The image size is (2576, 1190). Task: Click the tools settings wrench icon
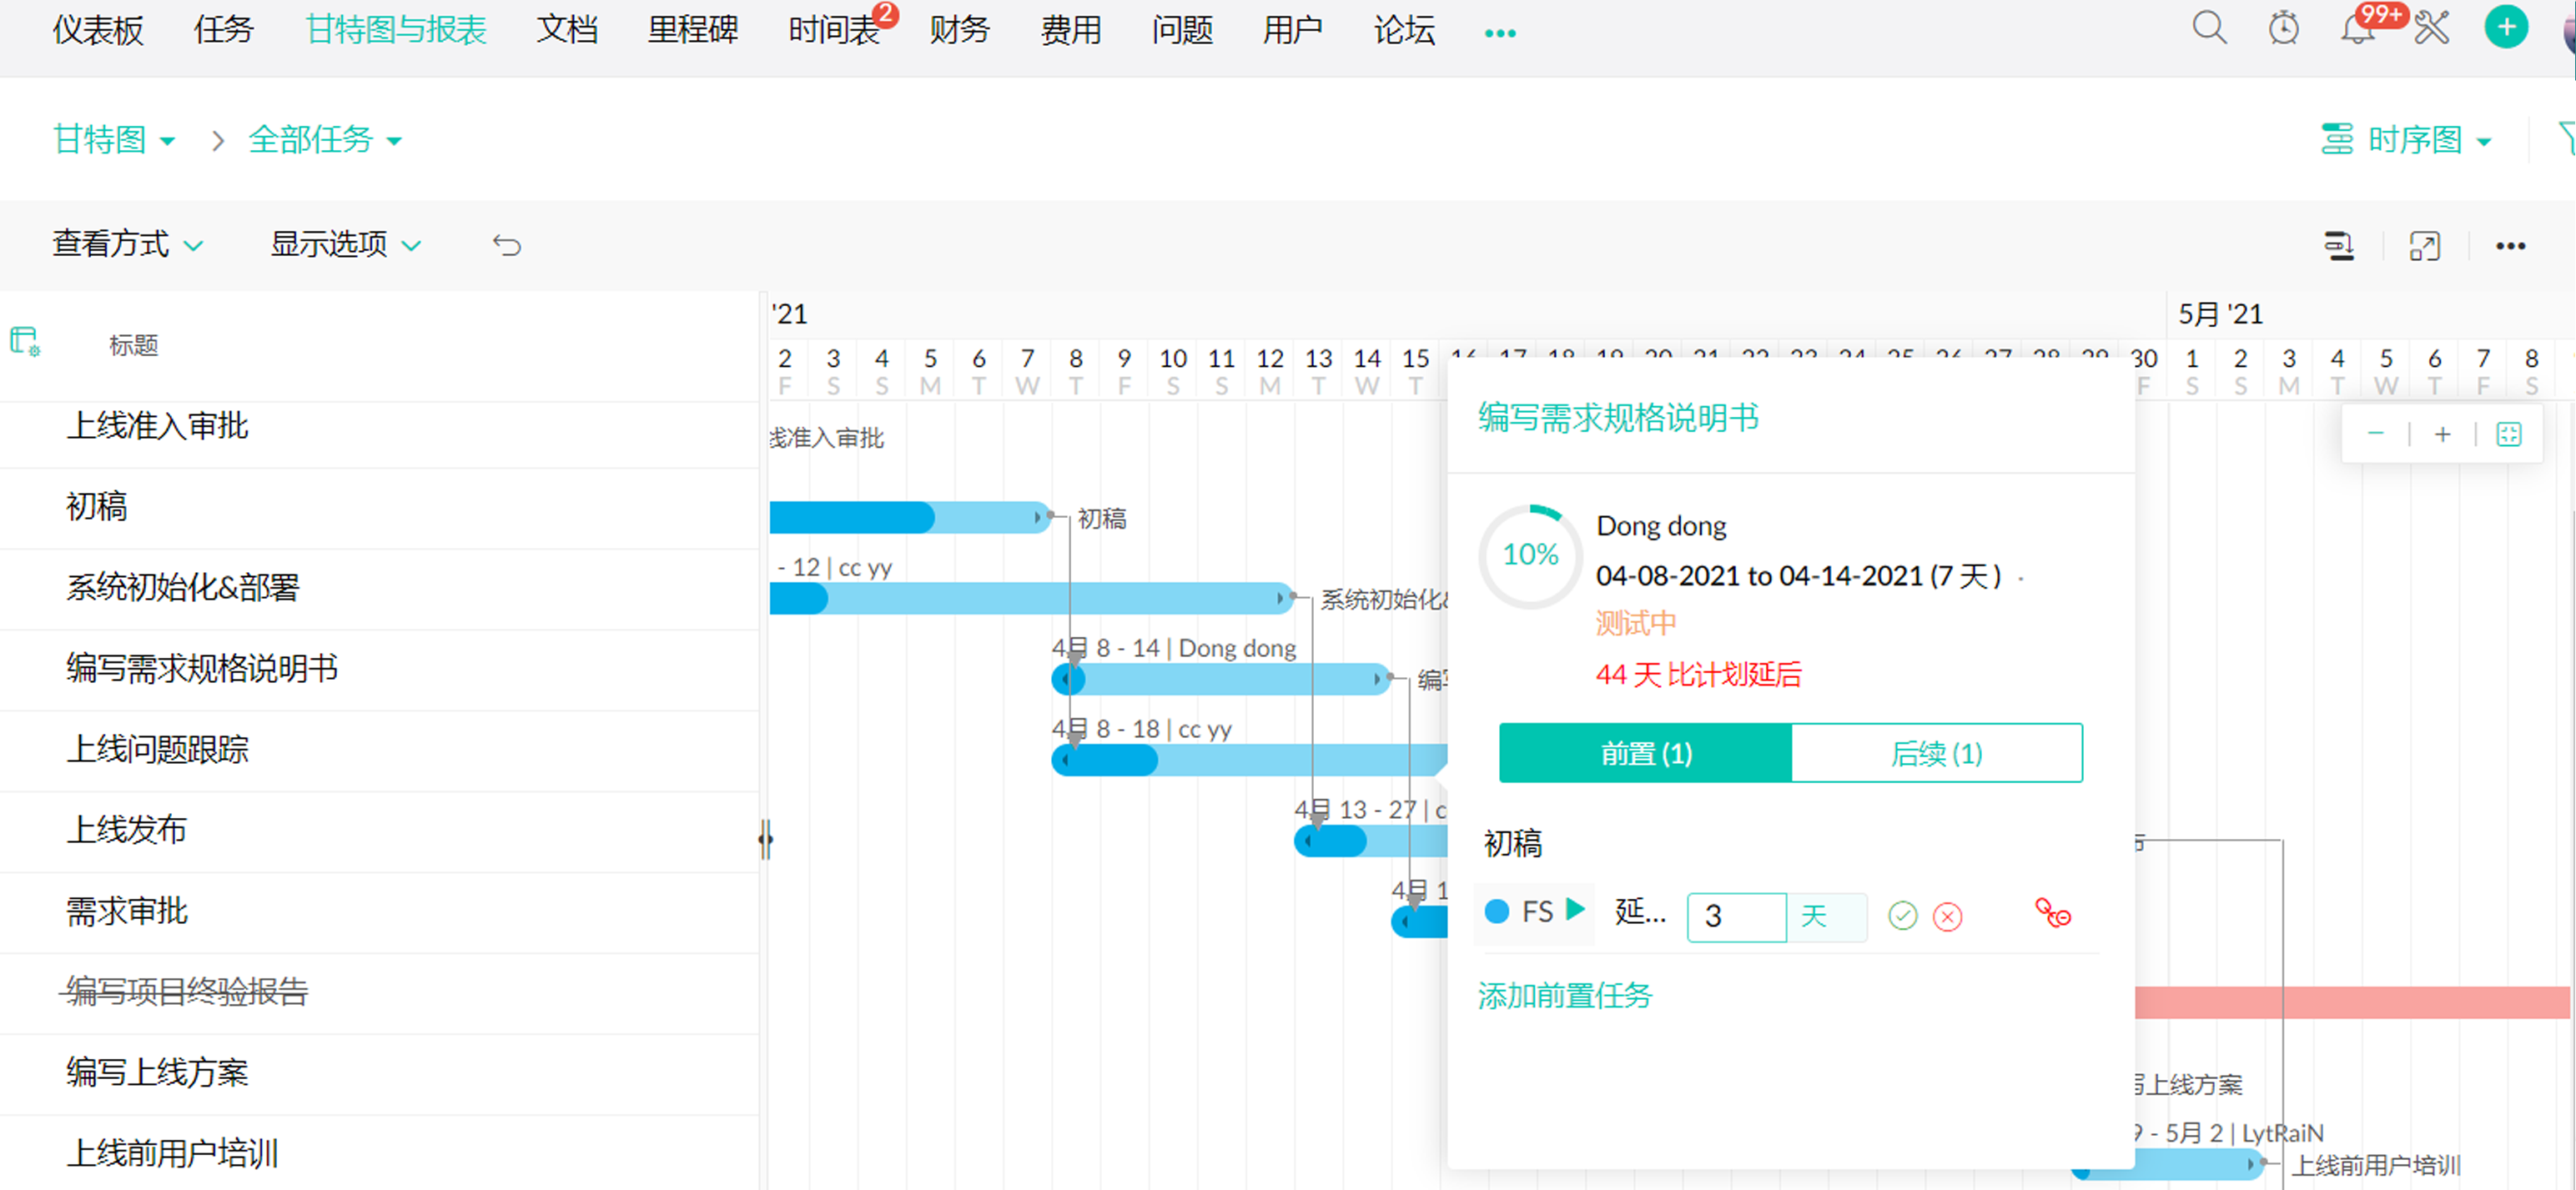2431,28
